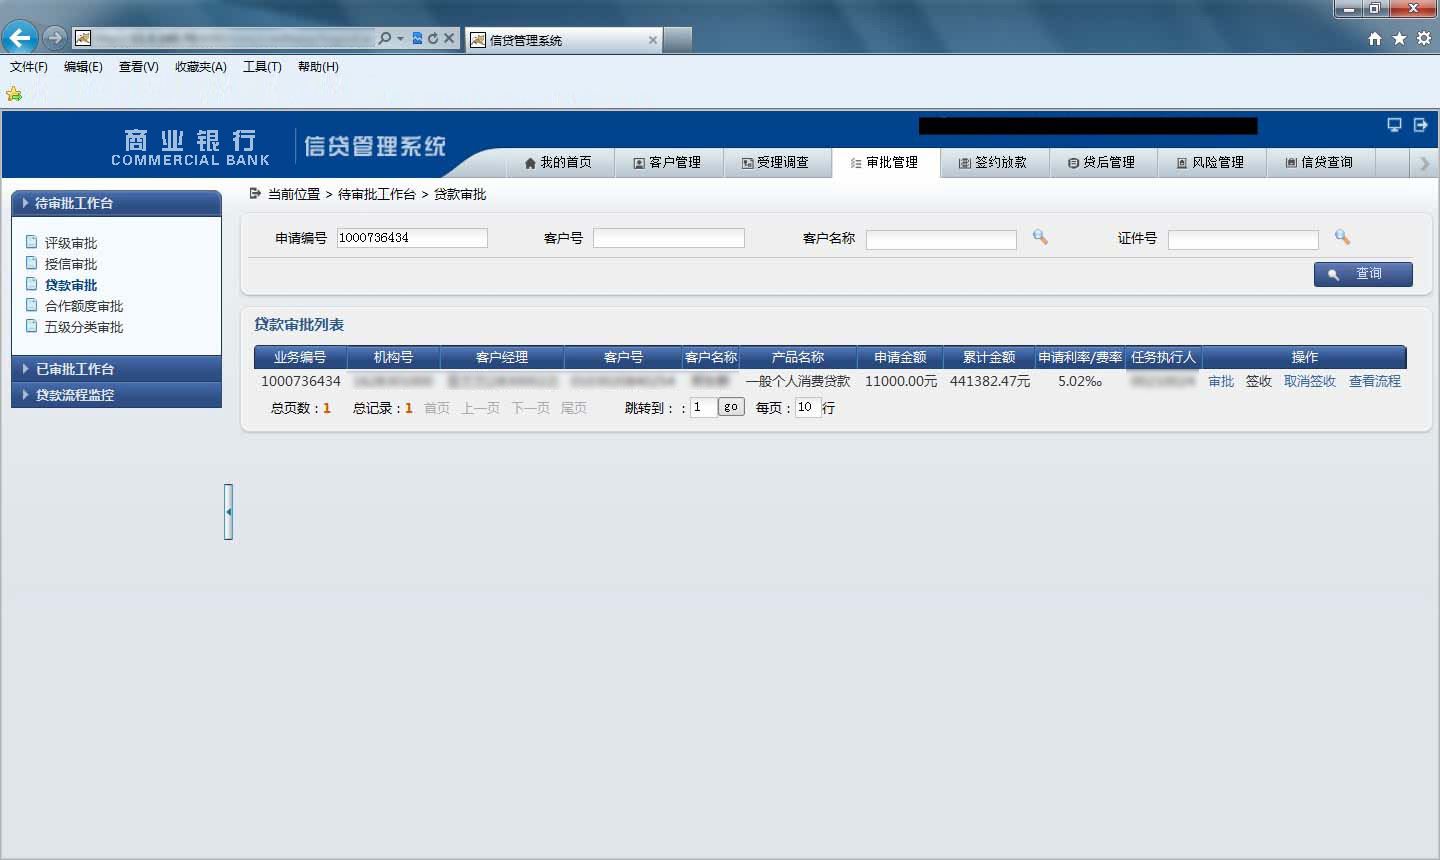Click the 申请编号 input field
Screen dimensions: 1440x860
[x=412, y=238]
